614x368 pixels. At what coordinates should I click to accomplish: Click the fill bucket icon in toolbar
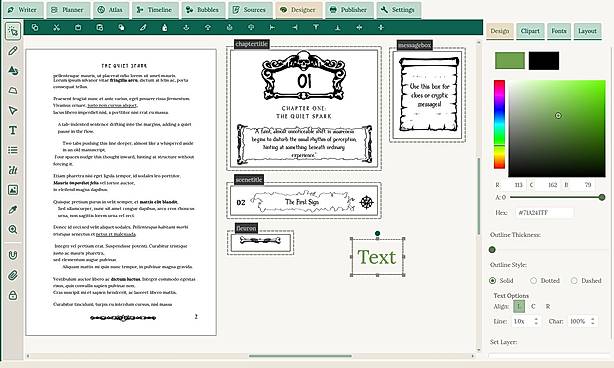click(164, 27)
